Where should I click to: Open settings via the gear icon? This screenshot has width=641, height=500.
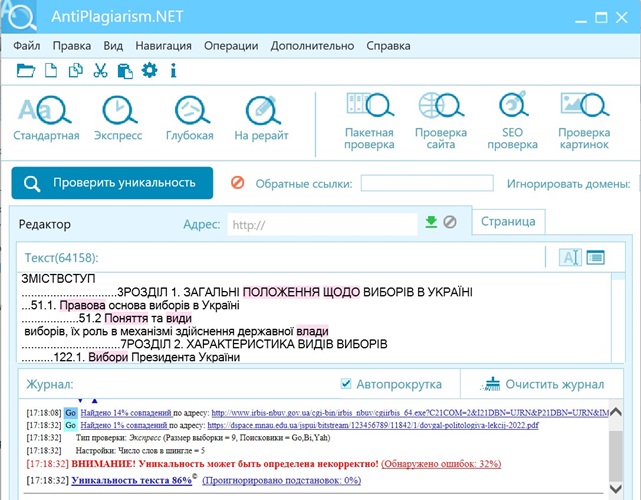pyautogui.click(x=149, y=70)
